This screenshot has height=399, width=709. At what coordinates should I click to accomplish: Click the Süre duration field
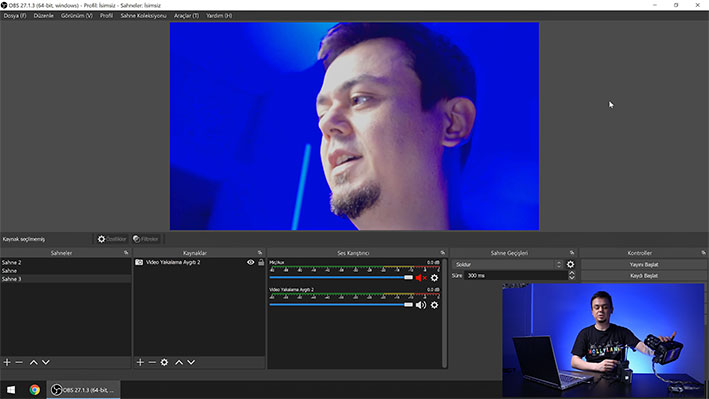click(515, 276)
